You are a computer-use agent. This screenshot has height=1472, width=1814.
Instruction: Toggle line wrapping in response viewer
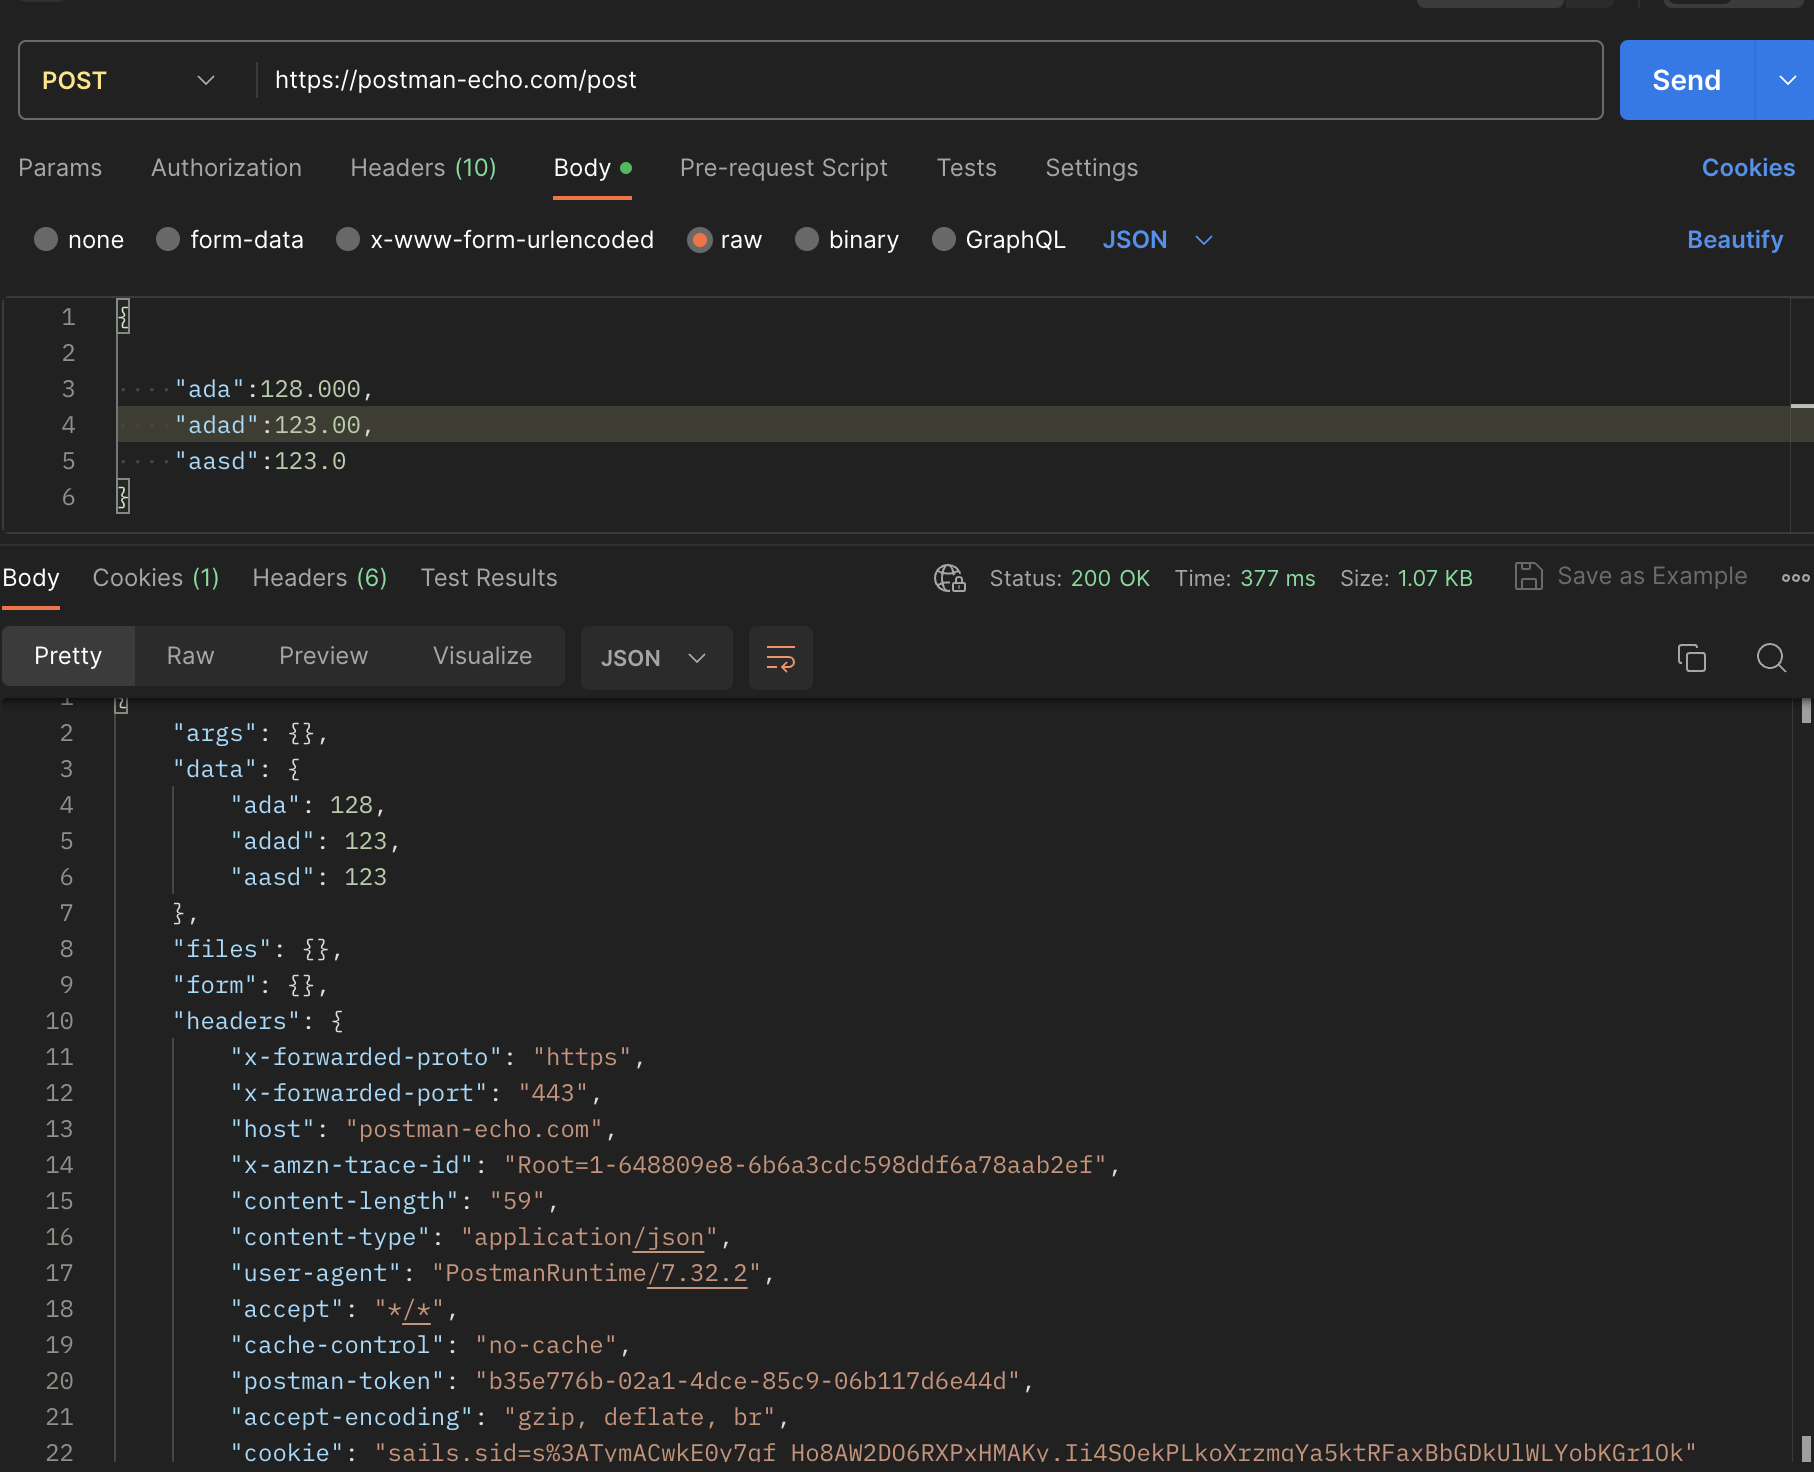tap(780, 658)
